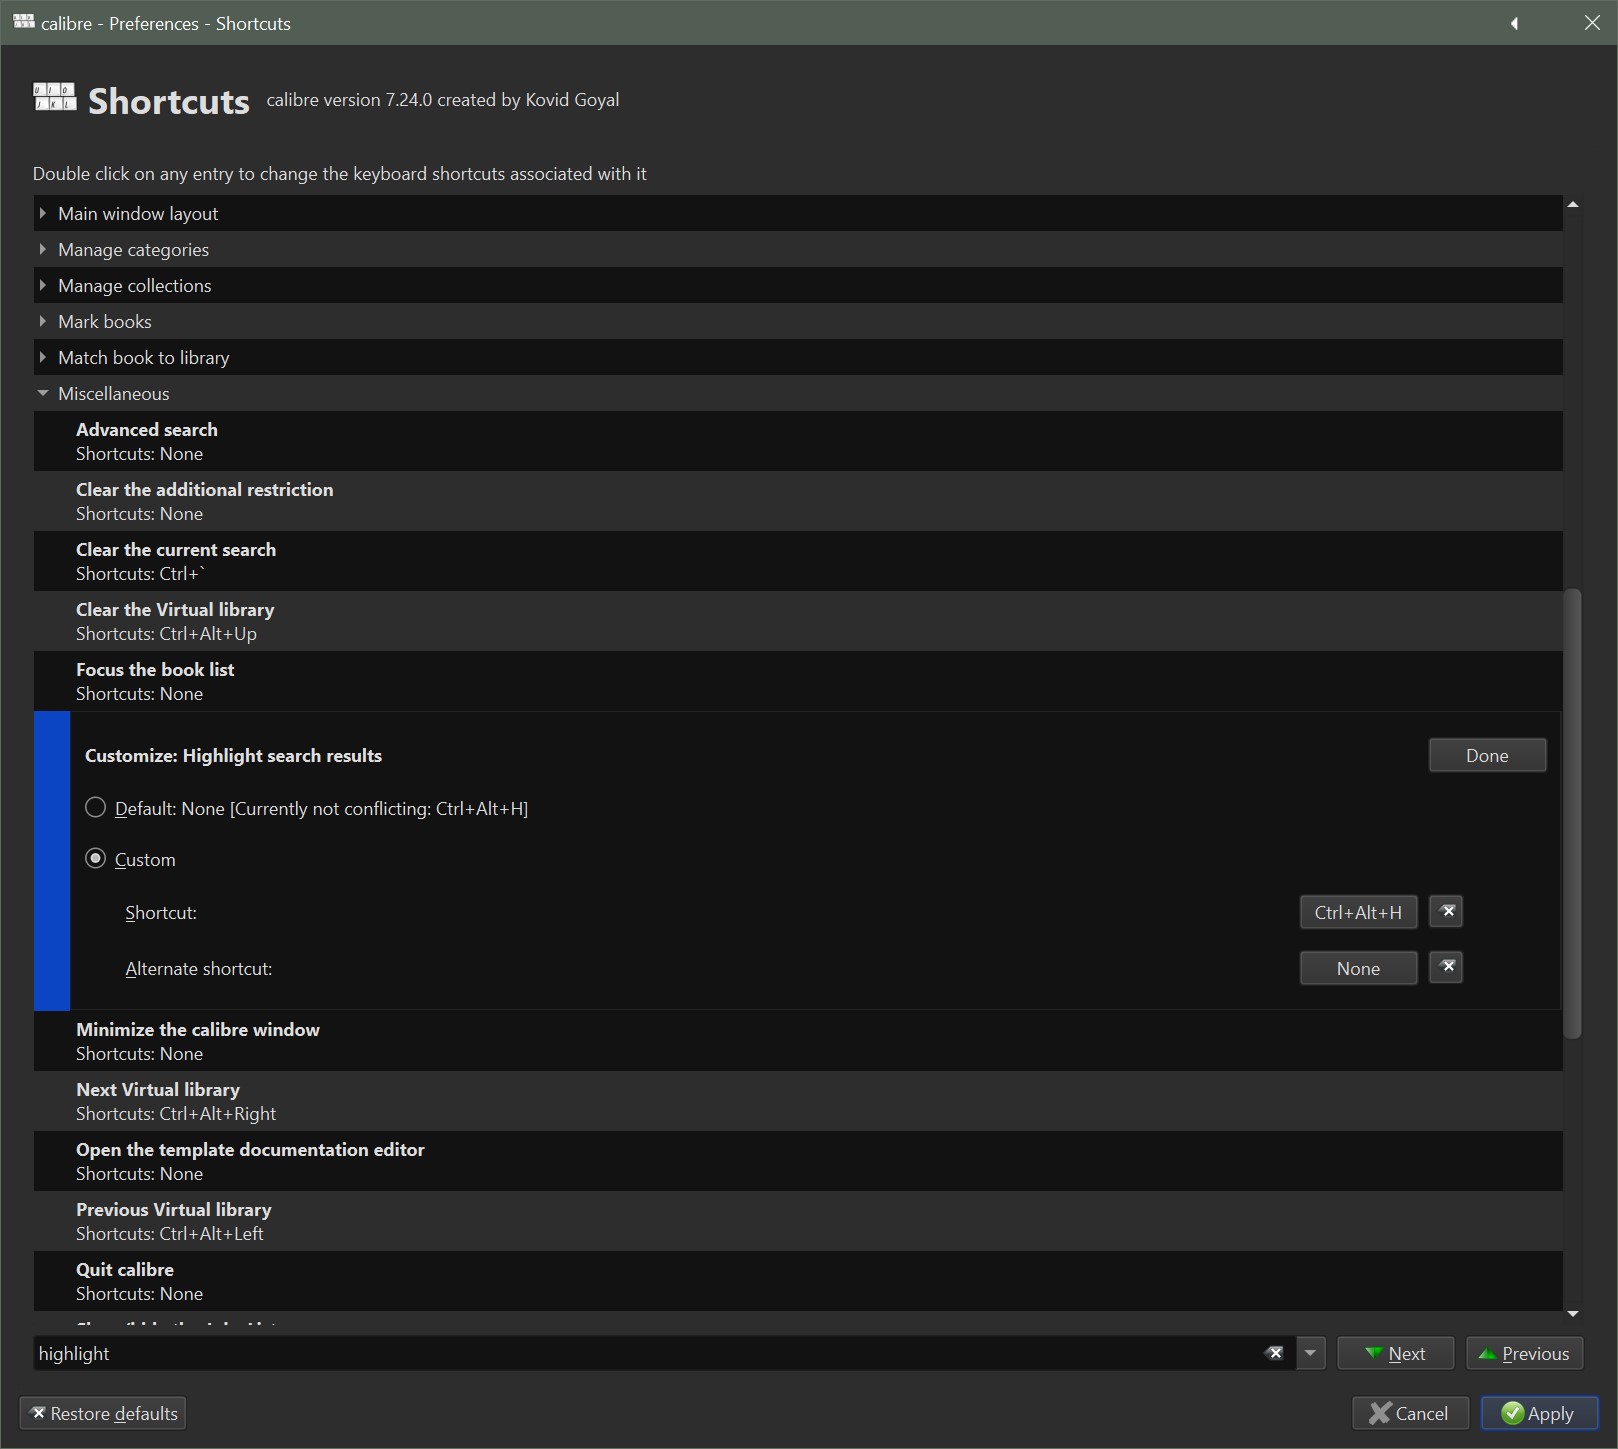Click the None alternate shortcut button
Screen dimensions: 1618x1449
click(1358, 968)
